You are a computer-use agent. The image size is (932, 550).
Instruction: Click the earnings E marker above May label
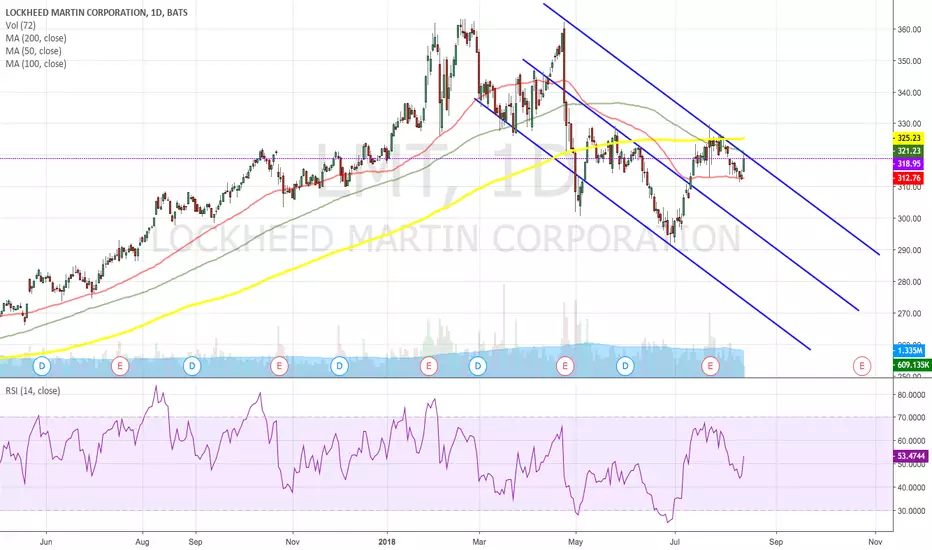(565, 366)
